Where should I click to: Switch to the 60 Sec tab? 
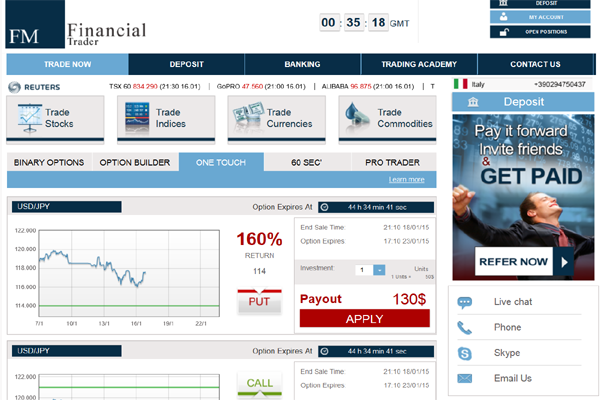(307, 162)
